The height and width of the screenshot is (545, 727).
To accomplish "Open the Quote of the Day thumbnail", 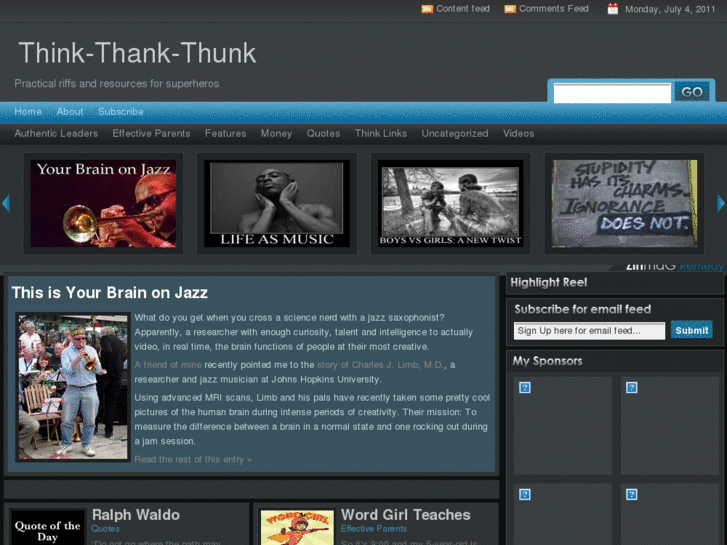I will click(x=47, y=528).
